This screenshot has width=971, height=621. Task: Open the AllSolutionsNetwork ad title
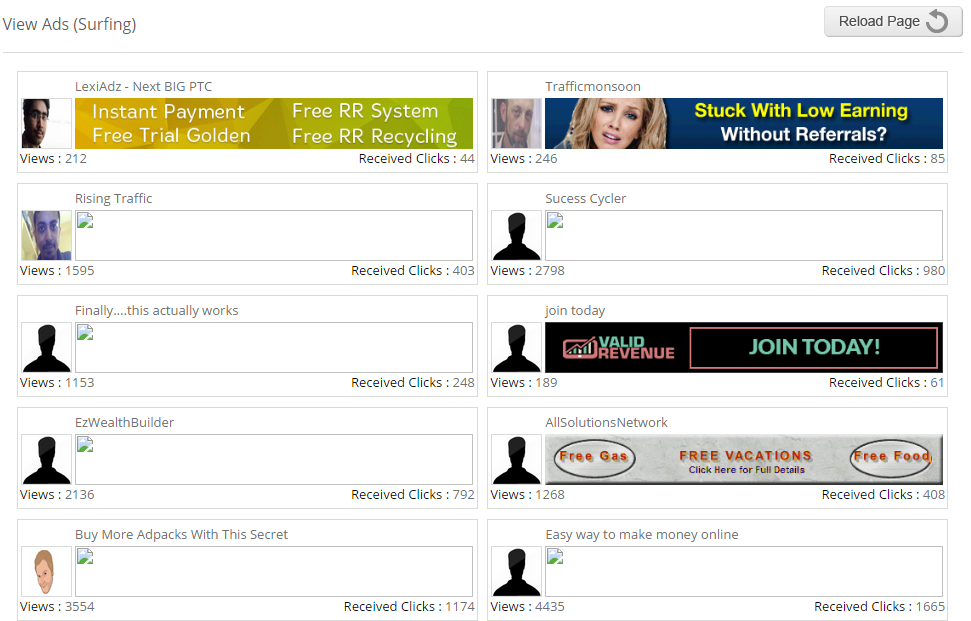click(x=606, y=423)
